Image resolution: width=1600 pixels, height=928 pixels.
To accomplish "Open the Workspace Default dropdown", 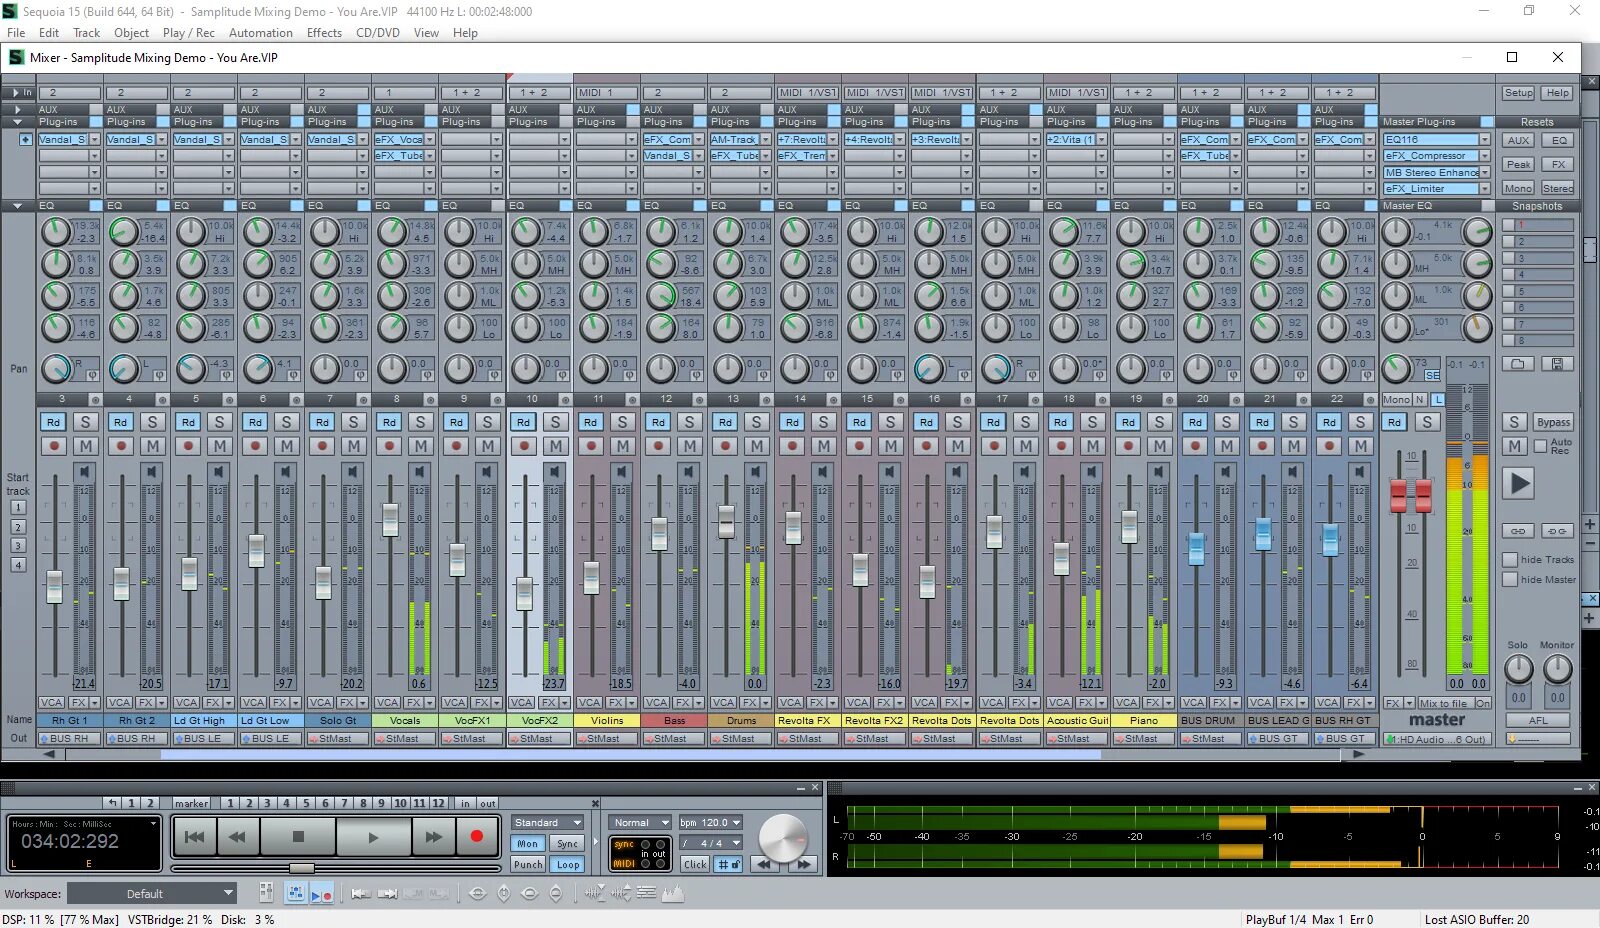I will point(152,893).
